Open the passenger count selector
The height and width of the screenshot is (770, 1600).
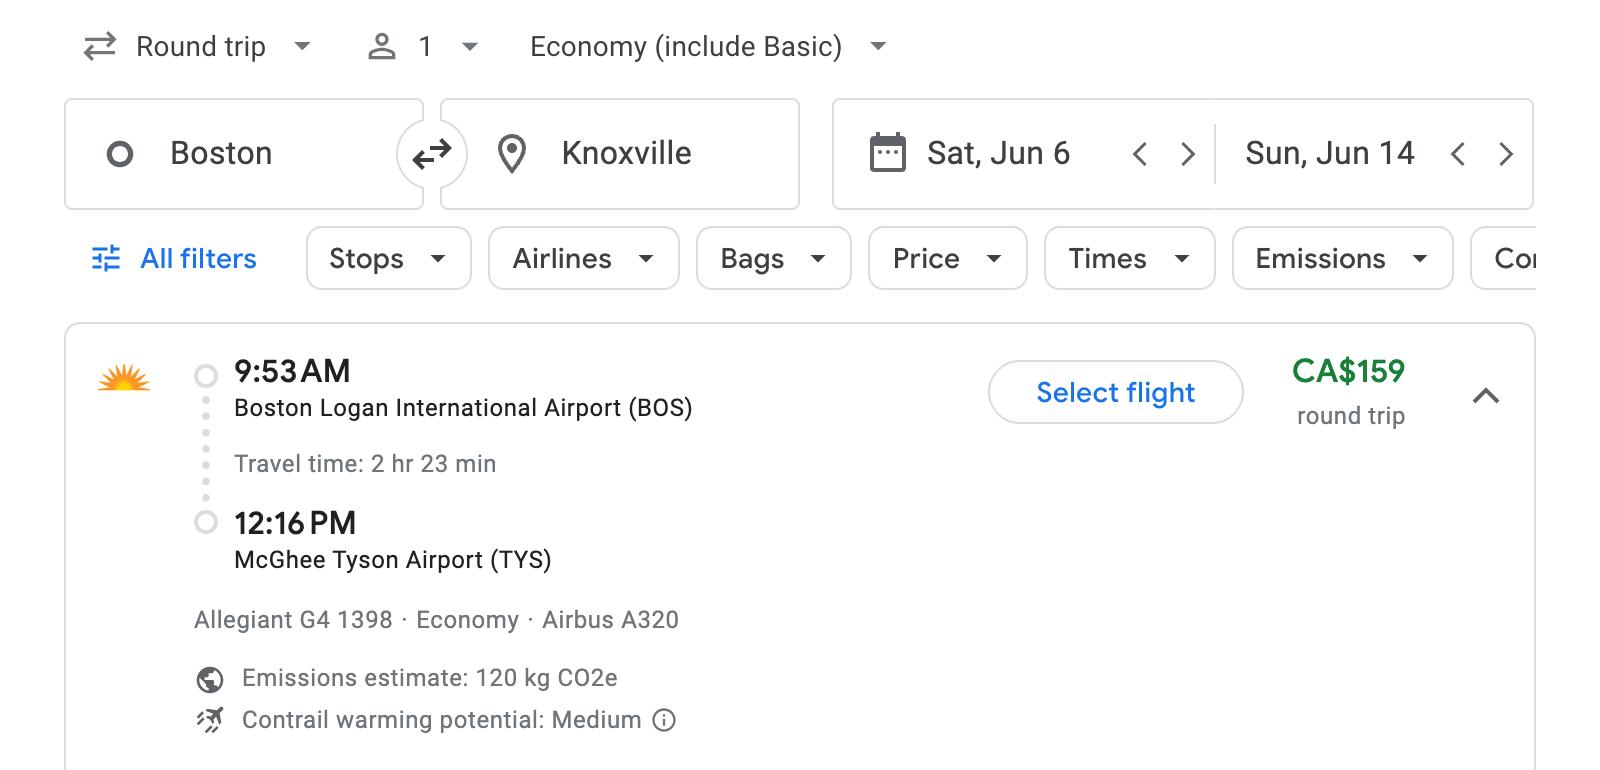[422, 46]
